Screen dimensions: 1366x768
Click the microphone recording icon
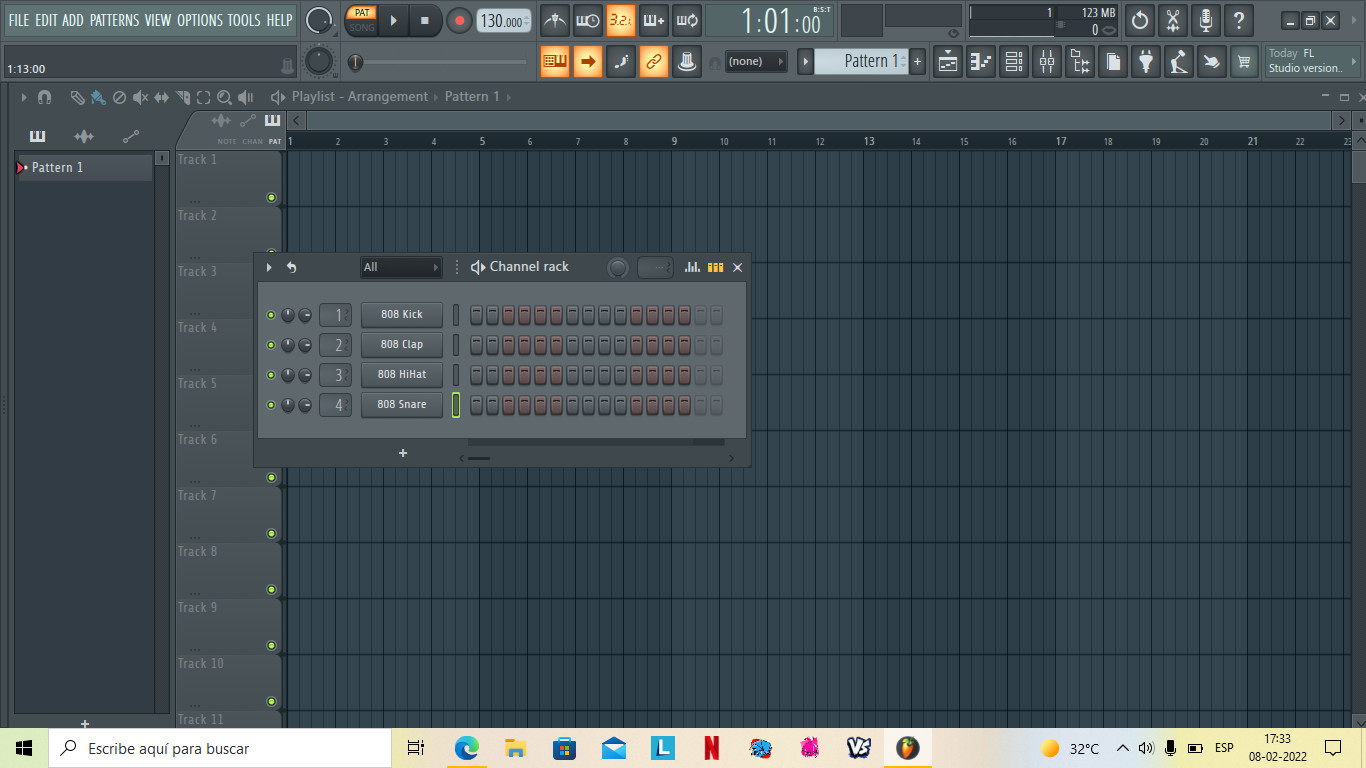click(1206, 20)
